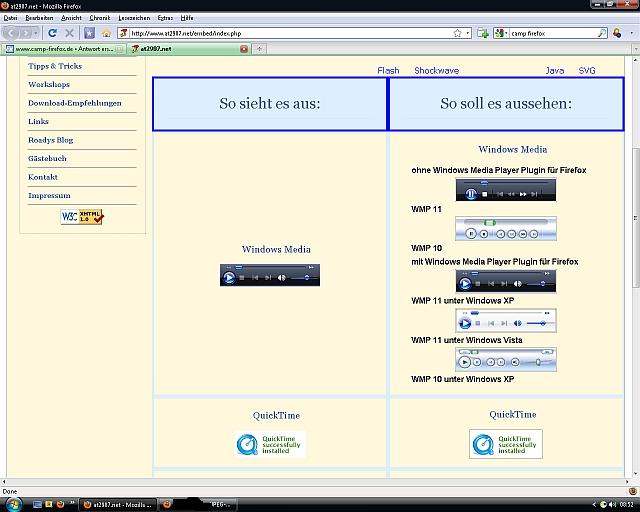Open the Impressum sidebar link

pos(49,196)
